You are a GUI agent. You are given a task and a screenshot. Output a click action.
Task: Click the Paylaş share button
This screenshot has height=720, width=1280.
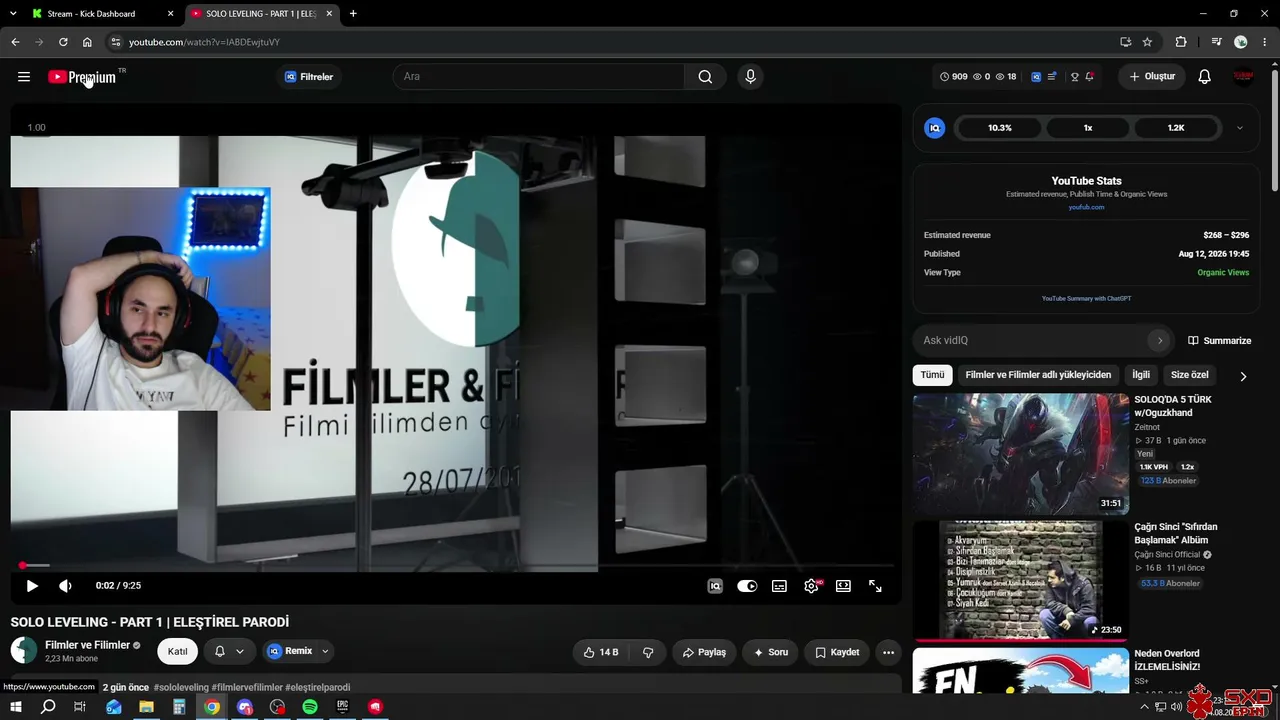coord(704,652)
